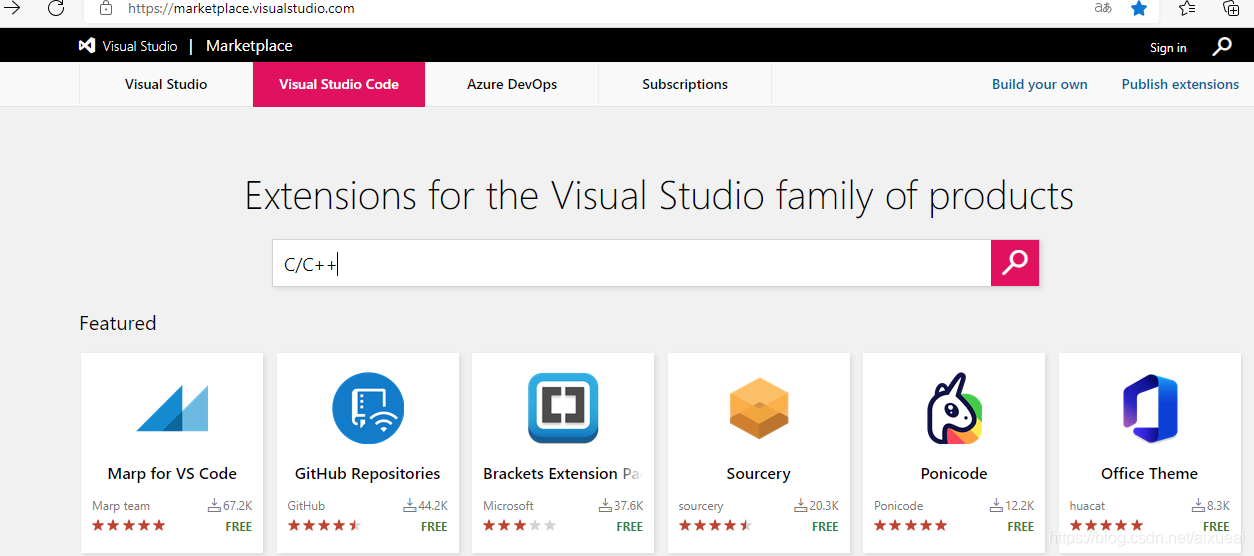1254x556 pixels.
Task: Click FREE label on Brackets card
Action: (630, 526)
